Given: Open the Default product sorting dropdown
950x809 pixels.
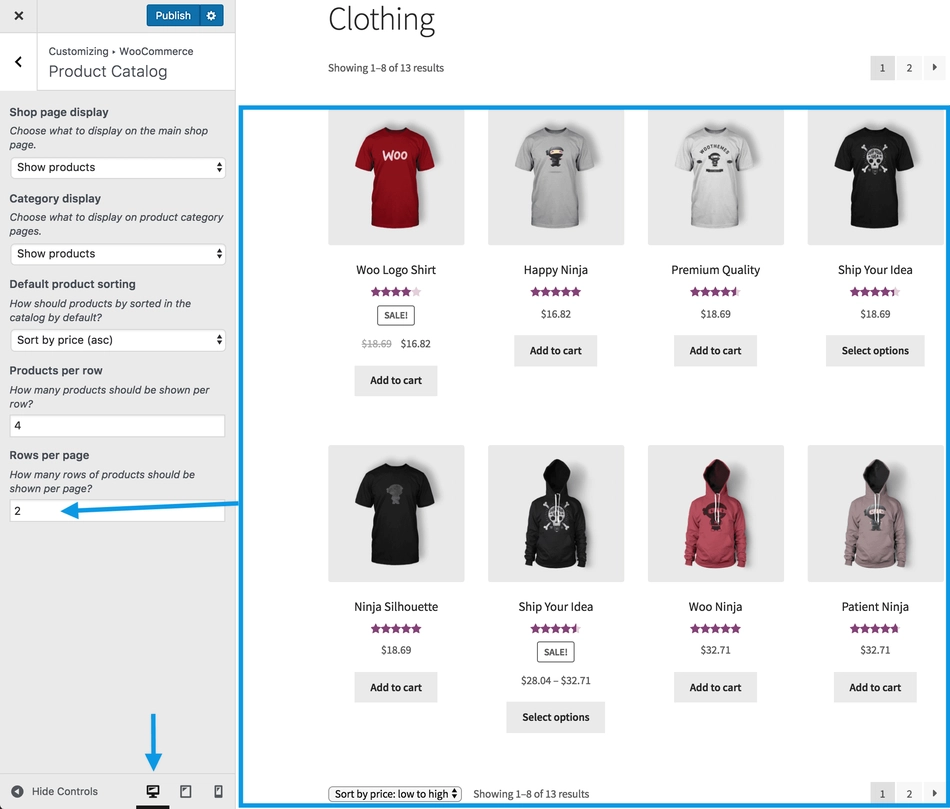Looking at the screenshot, I should pyautogui.click(x=118, y=340).
